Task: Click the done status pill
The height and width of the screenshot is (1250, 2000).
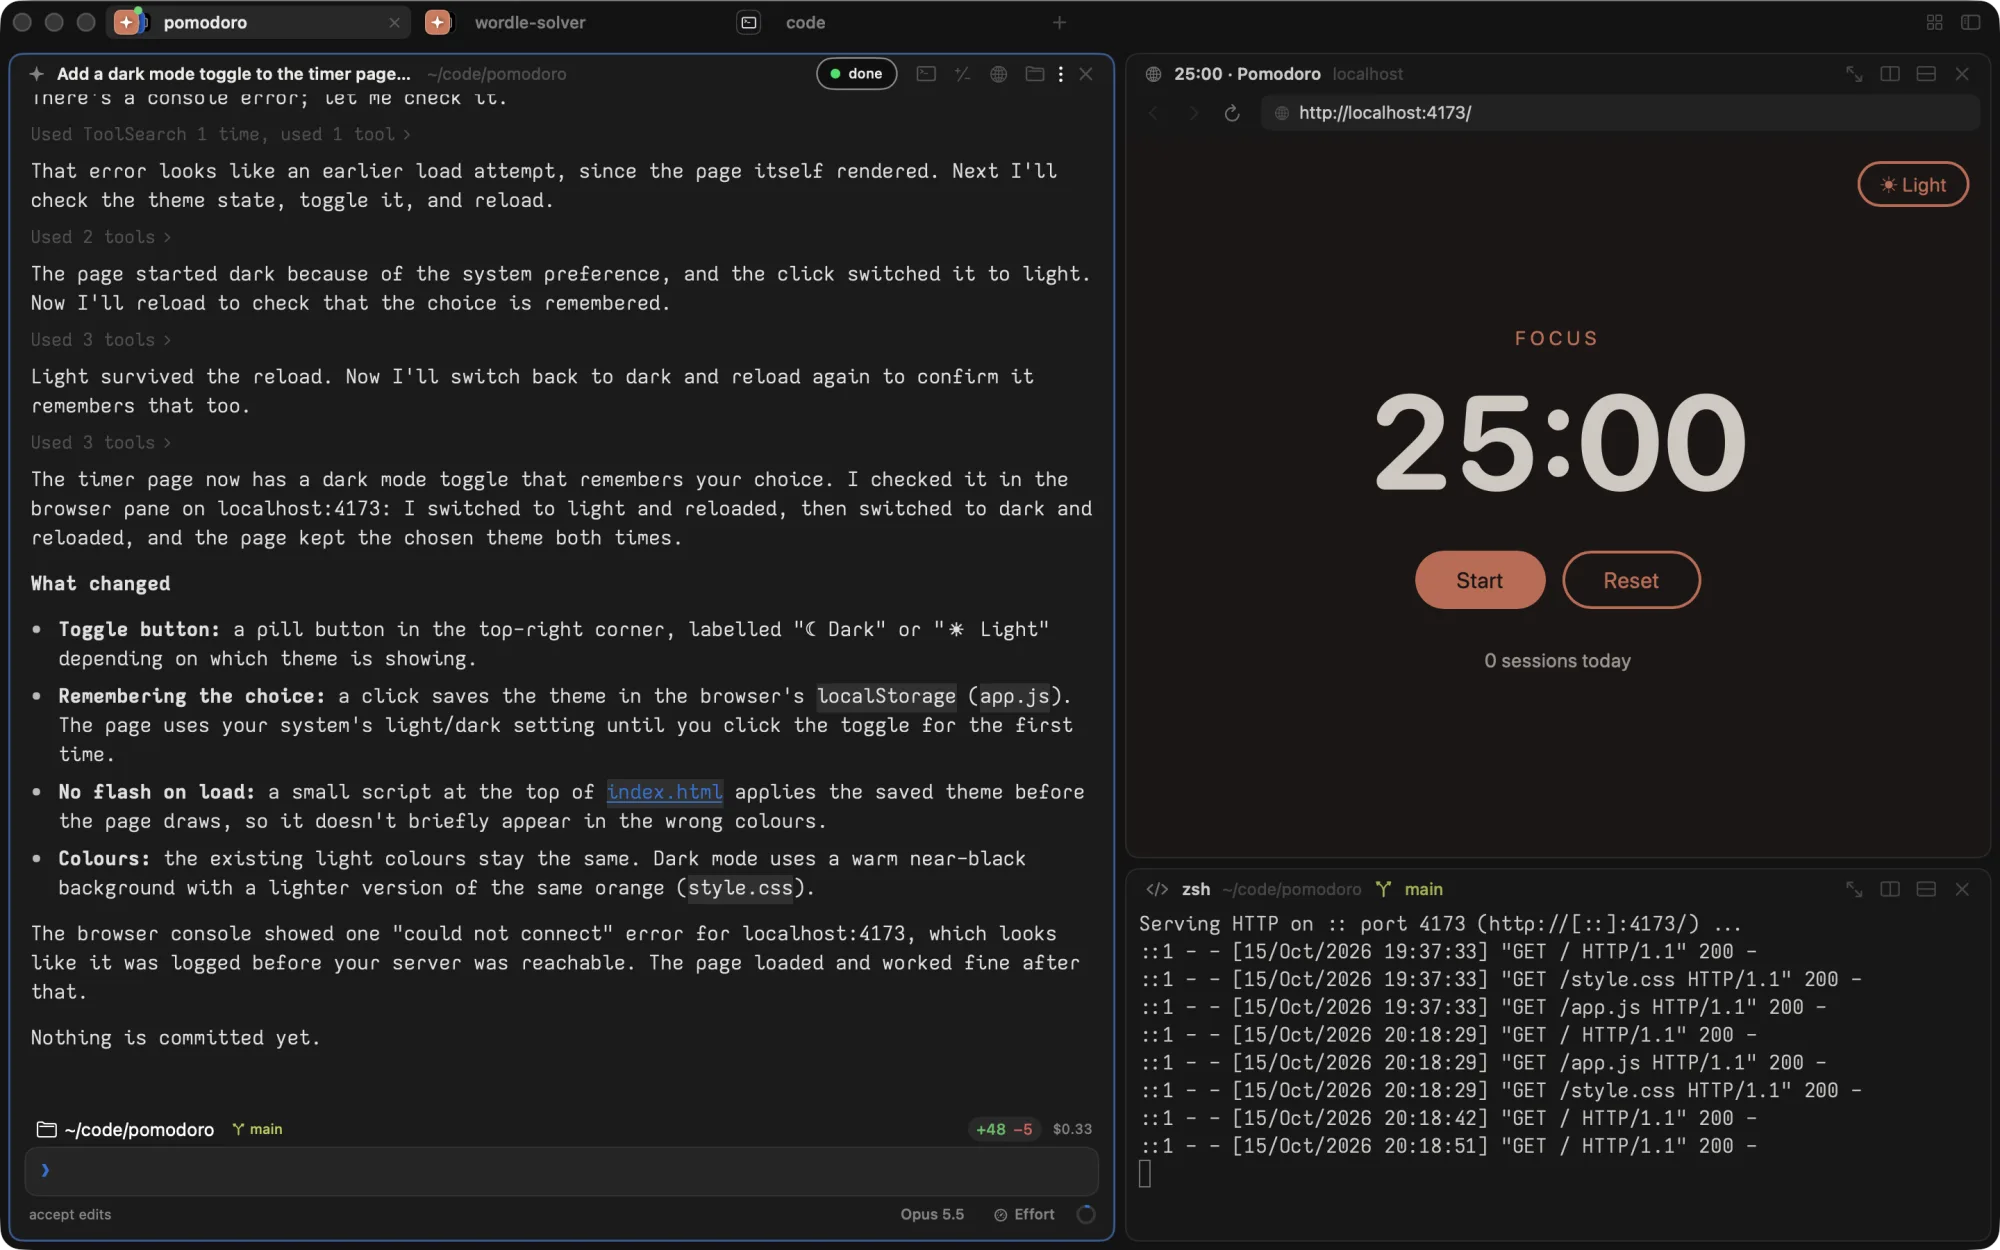Action: click(x=856, y=74)
